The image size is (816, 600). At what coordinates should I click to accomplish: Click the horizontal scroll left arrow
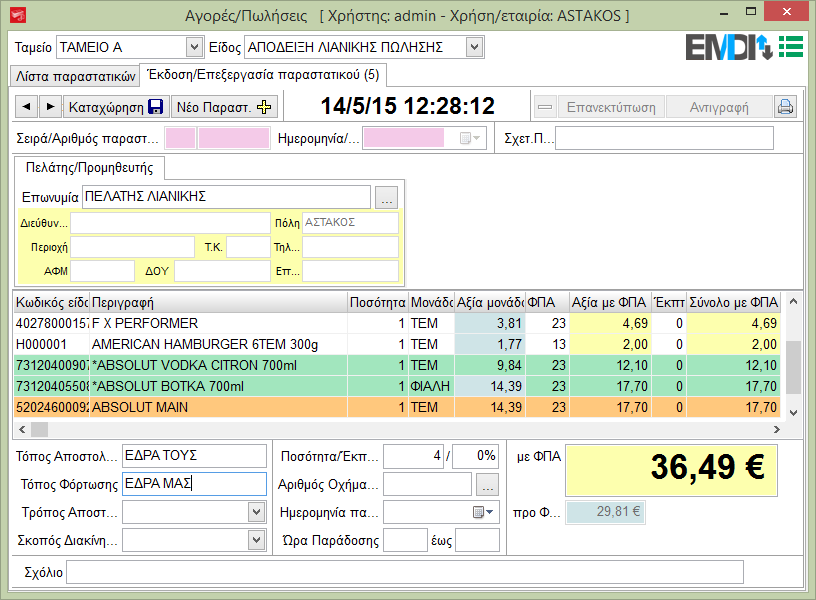tap(22, 429)
